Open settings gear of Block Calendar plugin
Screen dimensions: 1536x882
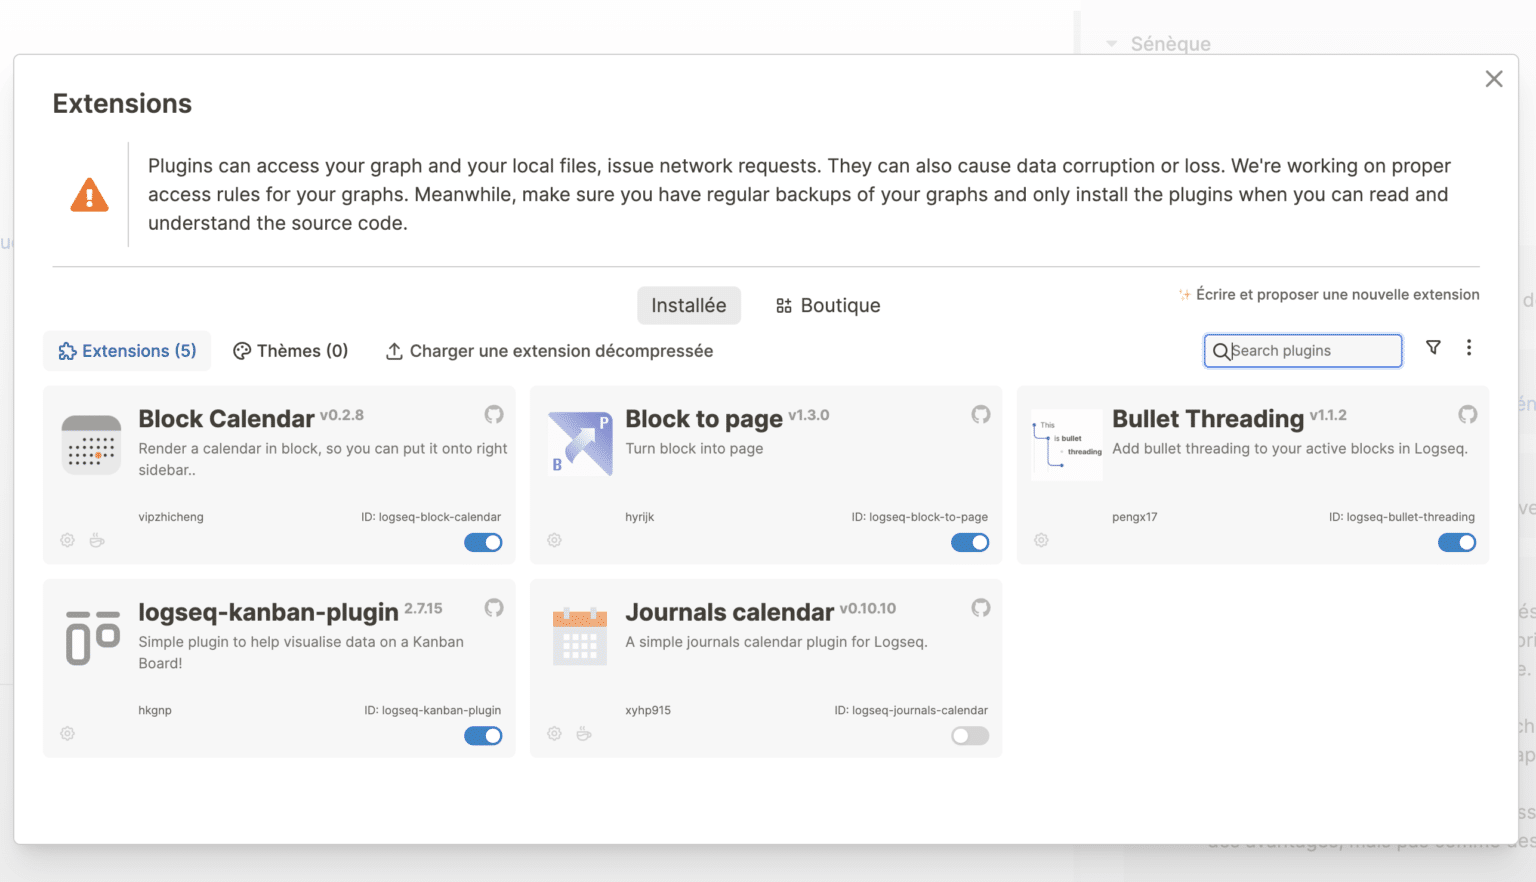67,540
